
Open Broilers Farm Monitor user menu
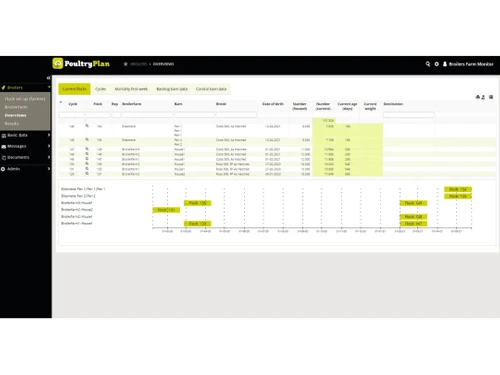pos(468,64)
